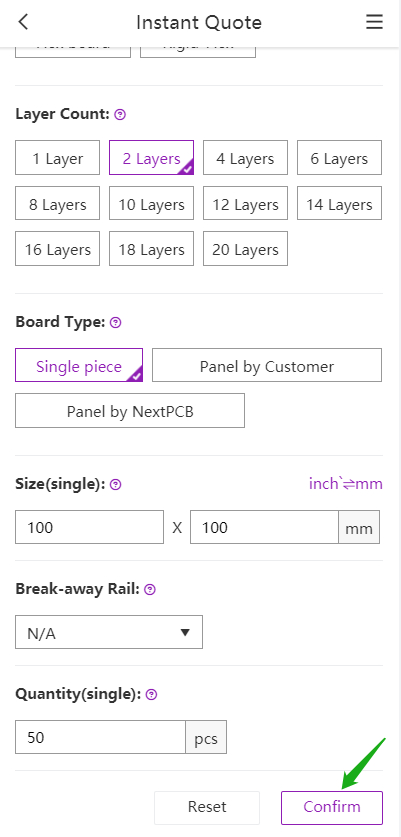Choose the 6 Layers option

pyautogui.click(x=340, y=158)
